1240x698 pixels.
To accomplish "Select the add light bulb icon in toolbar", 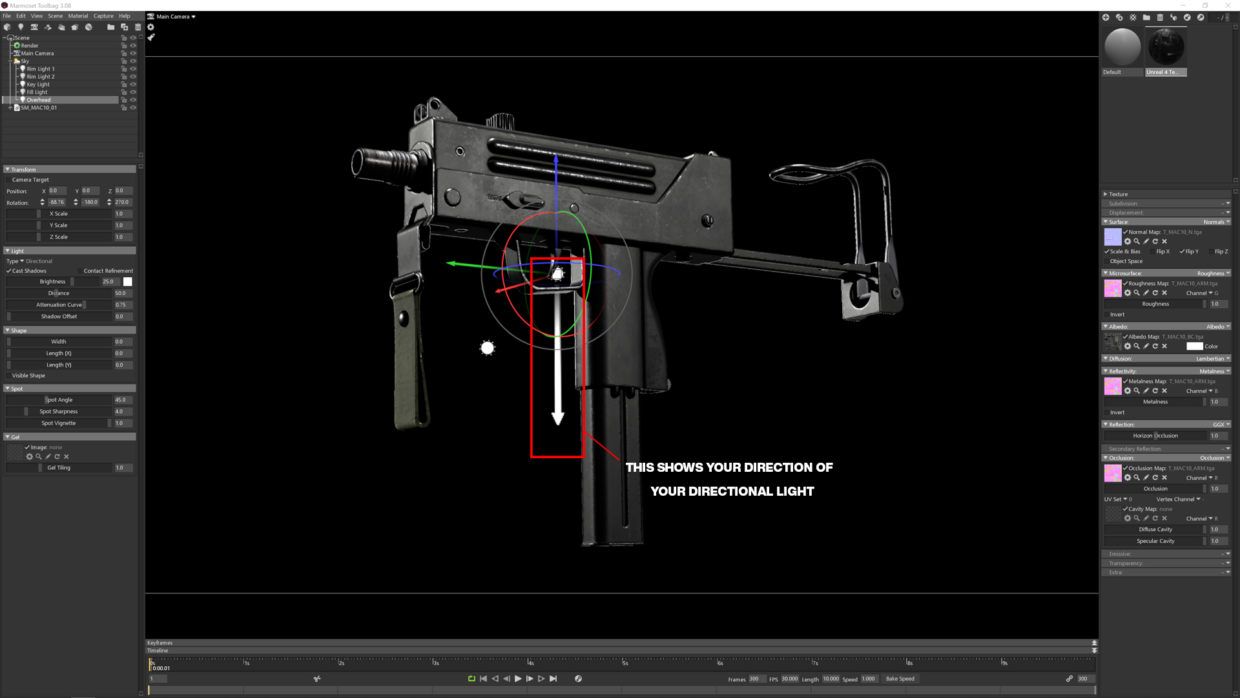I will click(x=21, y=27).
